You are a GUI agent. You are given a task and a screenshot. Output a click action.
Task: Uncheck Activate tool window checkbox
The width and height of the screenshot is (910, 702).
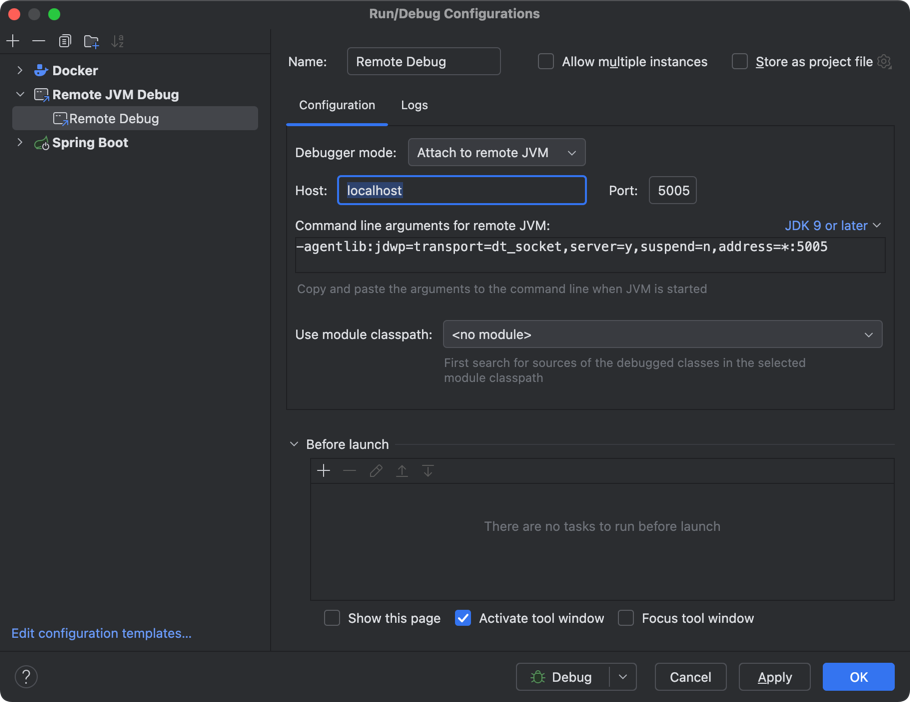463,618
